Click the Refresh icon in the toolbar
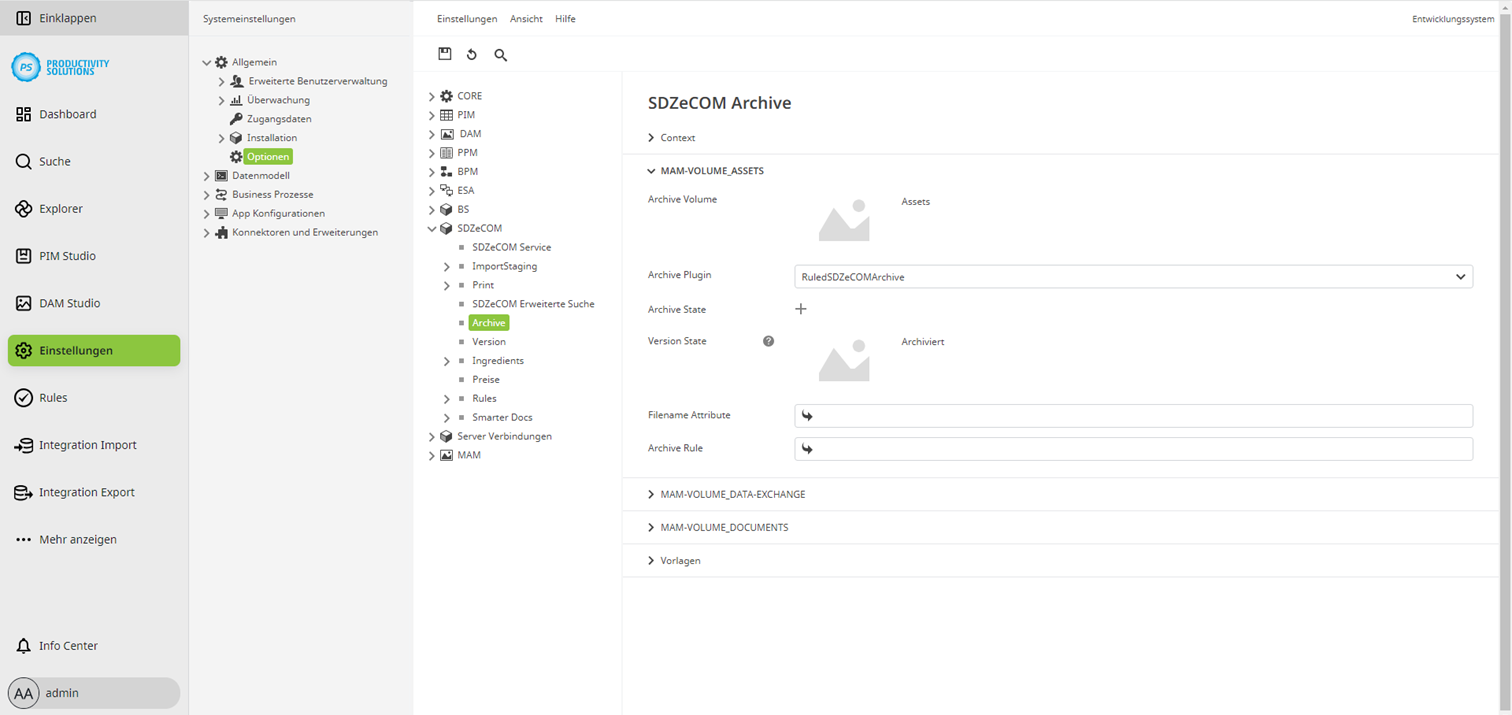Viewport: 1512px width, 715px height. 471,54
